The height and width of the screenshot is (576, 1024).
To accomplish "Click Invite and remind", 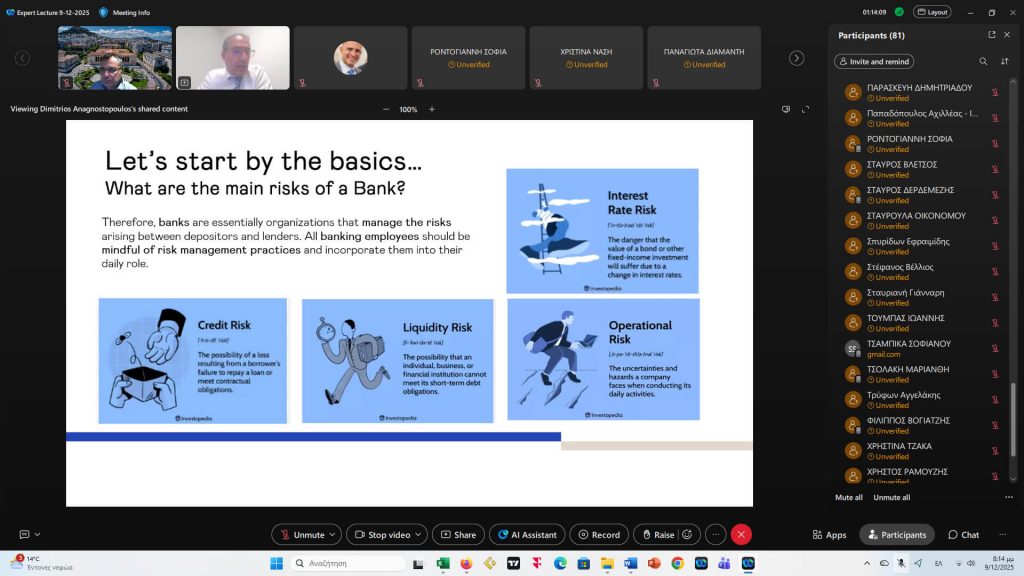I will coord(873,61).
